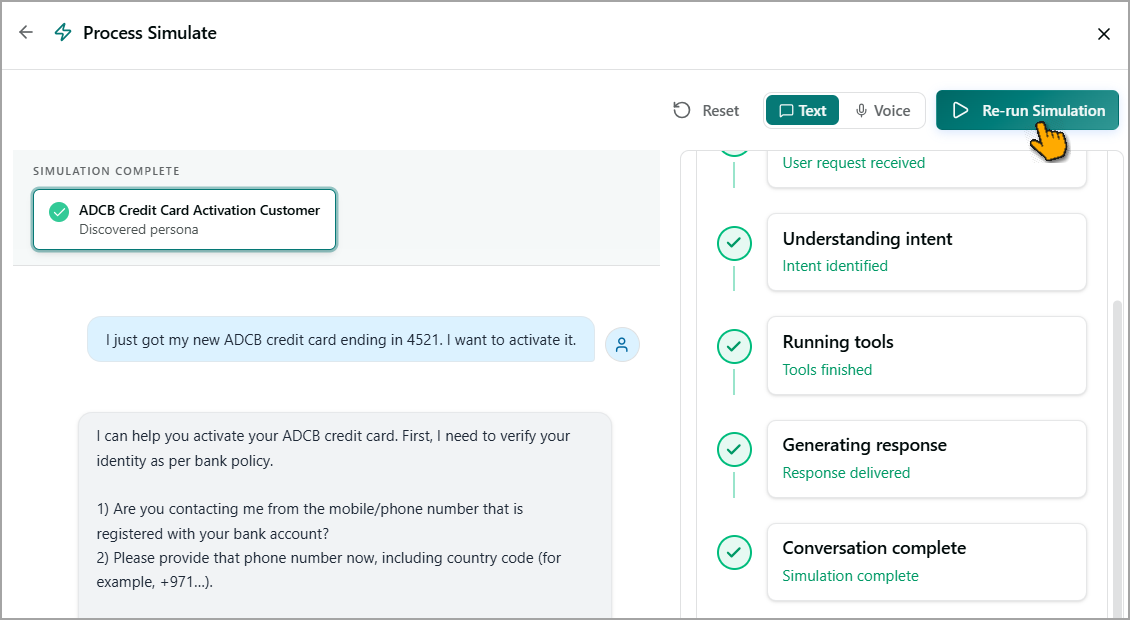
Task: Click the check icon for Generating response
Action: pos(734,450)
